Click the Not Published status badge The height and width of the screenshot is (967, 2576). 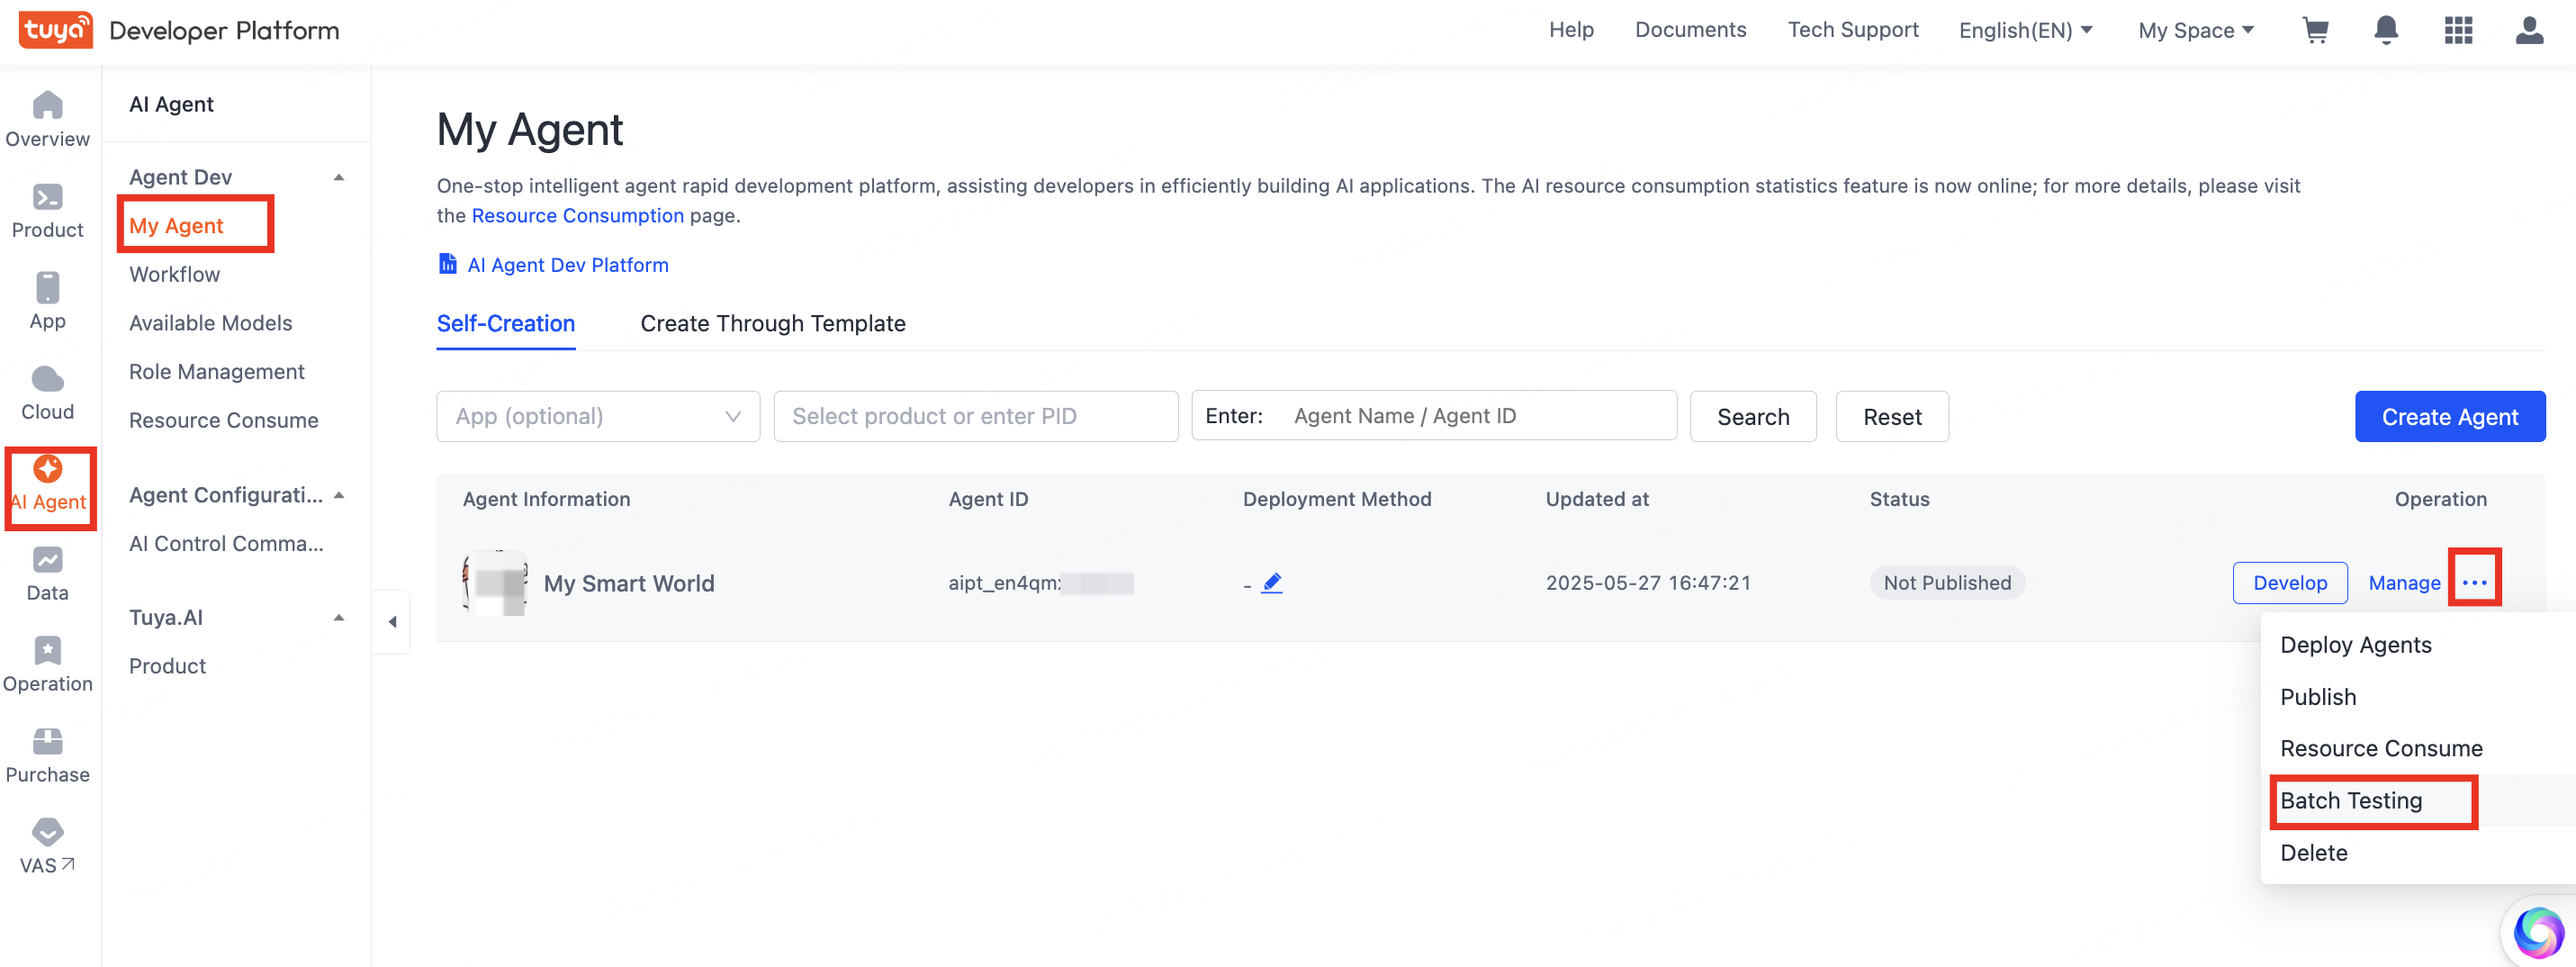pyautogui.click(x=1946, y=583)
